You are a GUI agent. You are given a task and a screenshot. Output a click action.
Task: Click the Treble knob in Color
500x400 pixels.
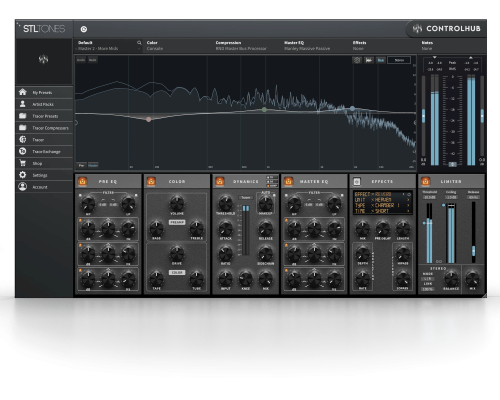click(x=197, y=229)
